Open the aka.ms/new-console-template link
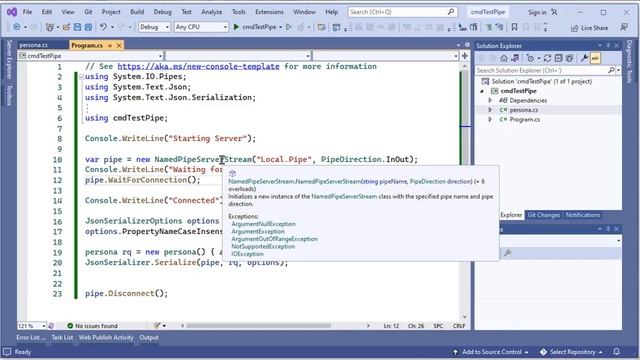640x360 pixels. (198, 66)
